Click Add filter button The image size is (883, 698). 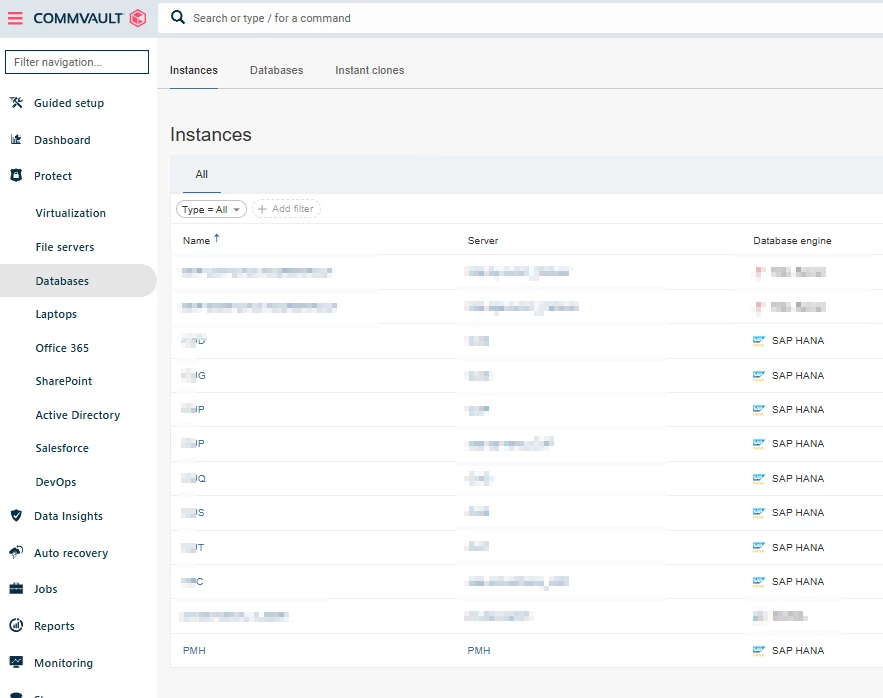click(x=286, y=209)
